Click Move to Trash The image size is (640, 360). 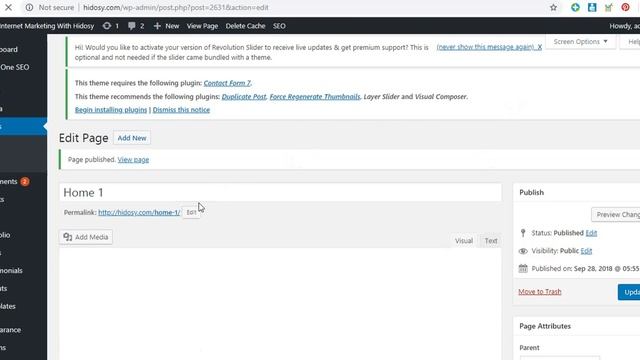540,292
